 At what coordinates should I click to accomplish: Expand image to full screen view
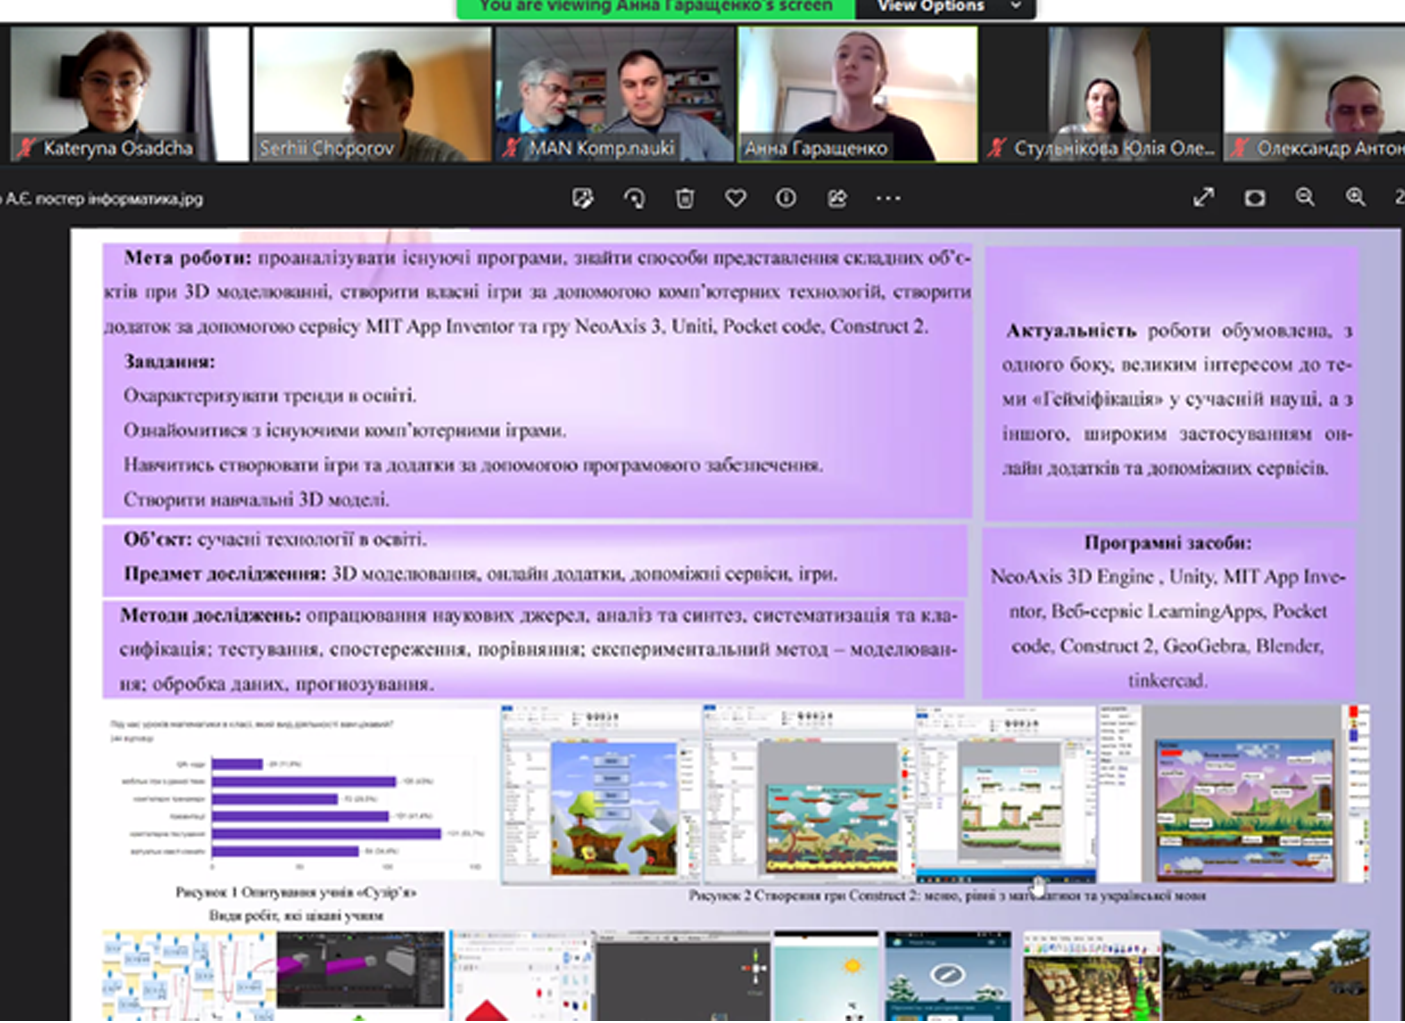coord(1203,198)
